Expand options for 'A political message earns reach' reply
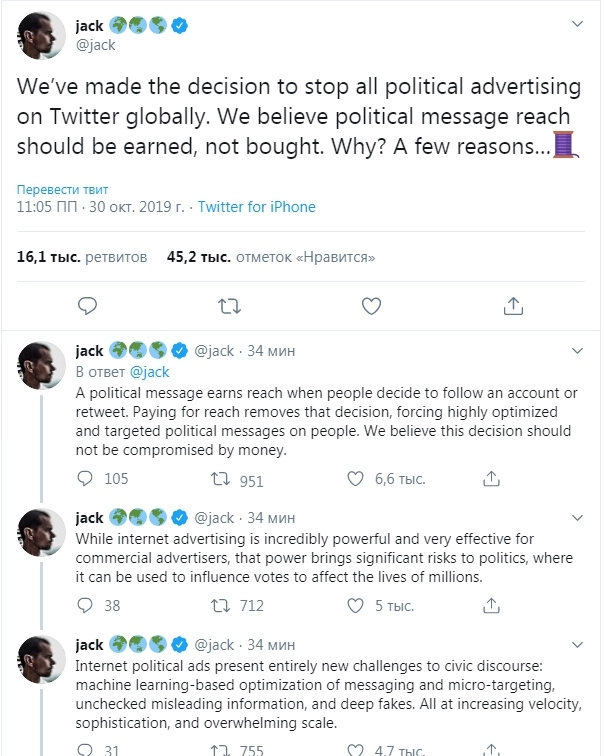Image resolution: width=604 pixels, height=756 pixels. [577, 351]
